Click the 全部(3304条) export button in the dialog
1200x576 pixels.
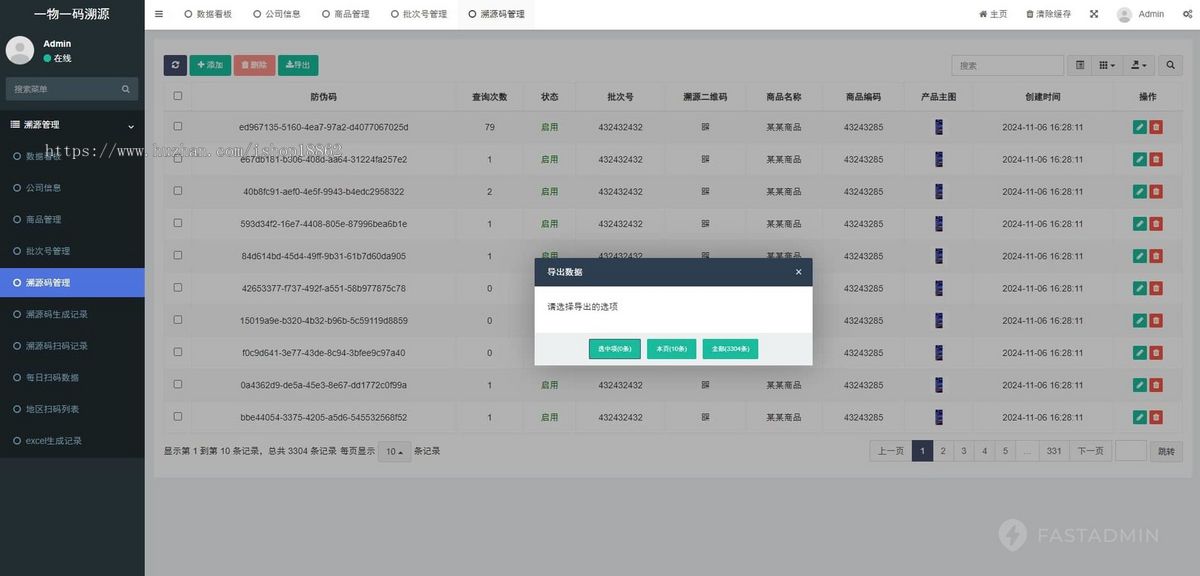pyautogui.click(x=729, y=348)
